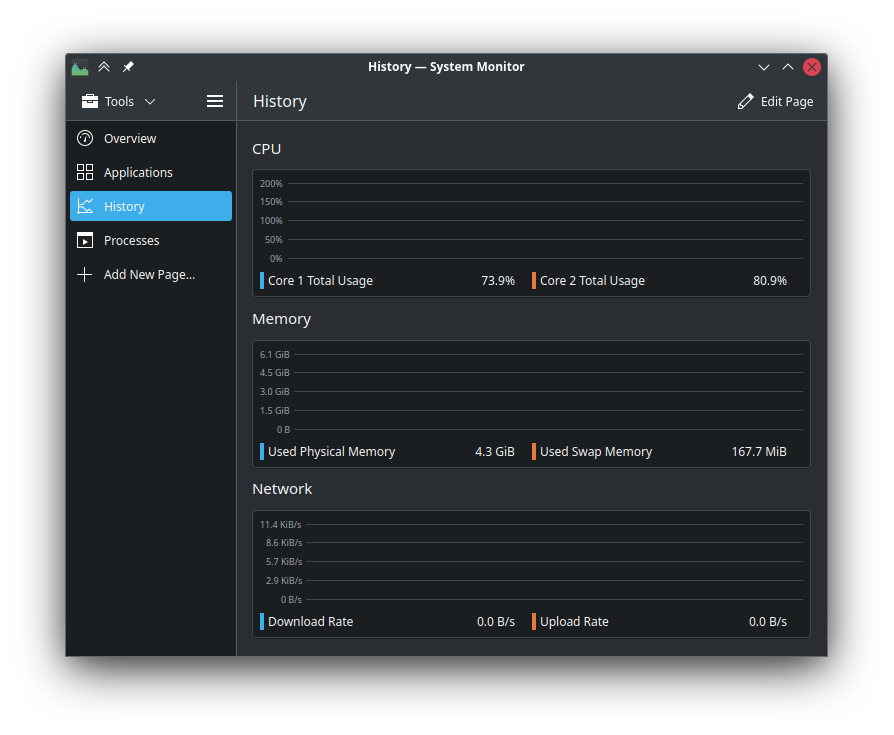894x735 pixels.
Task: Click the Edit Page button
Action: (x=776, y=101)
